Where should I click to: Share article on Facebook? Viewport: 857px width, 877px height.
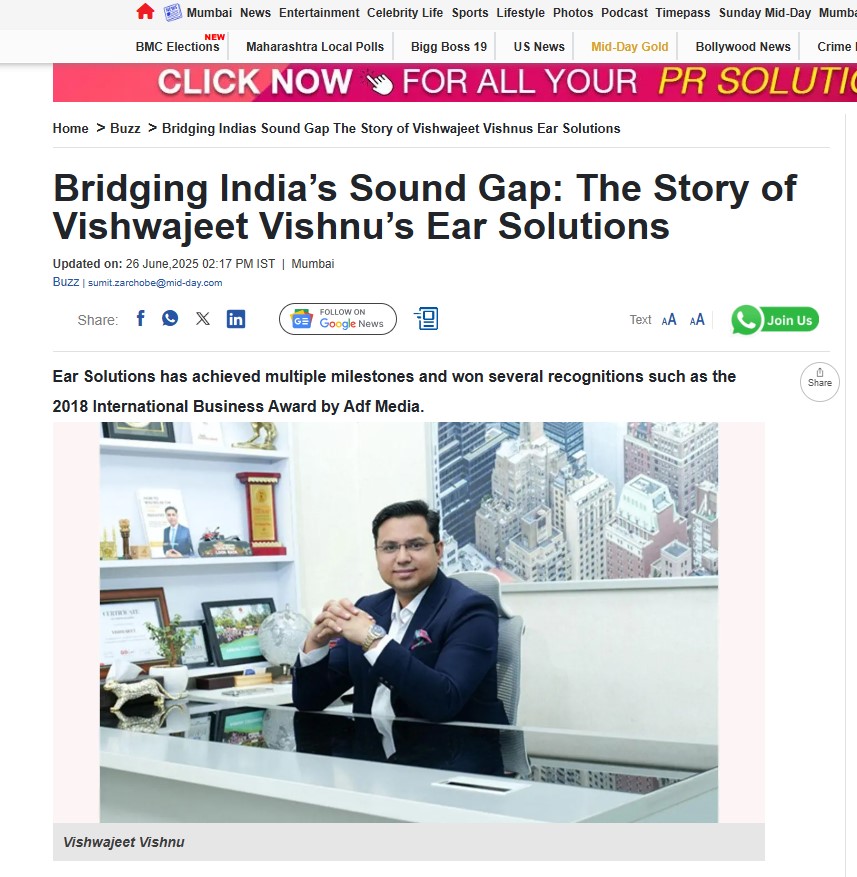(x=141, y=319)
